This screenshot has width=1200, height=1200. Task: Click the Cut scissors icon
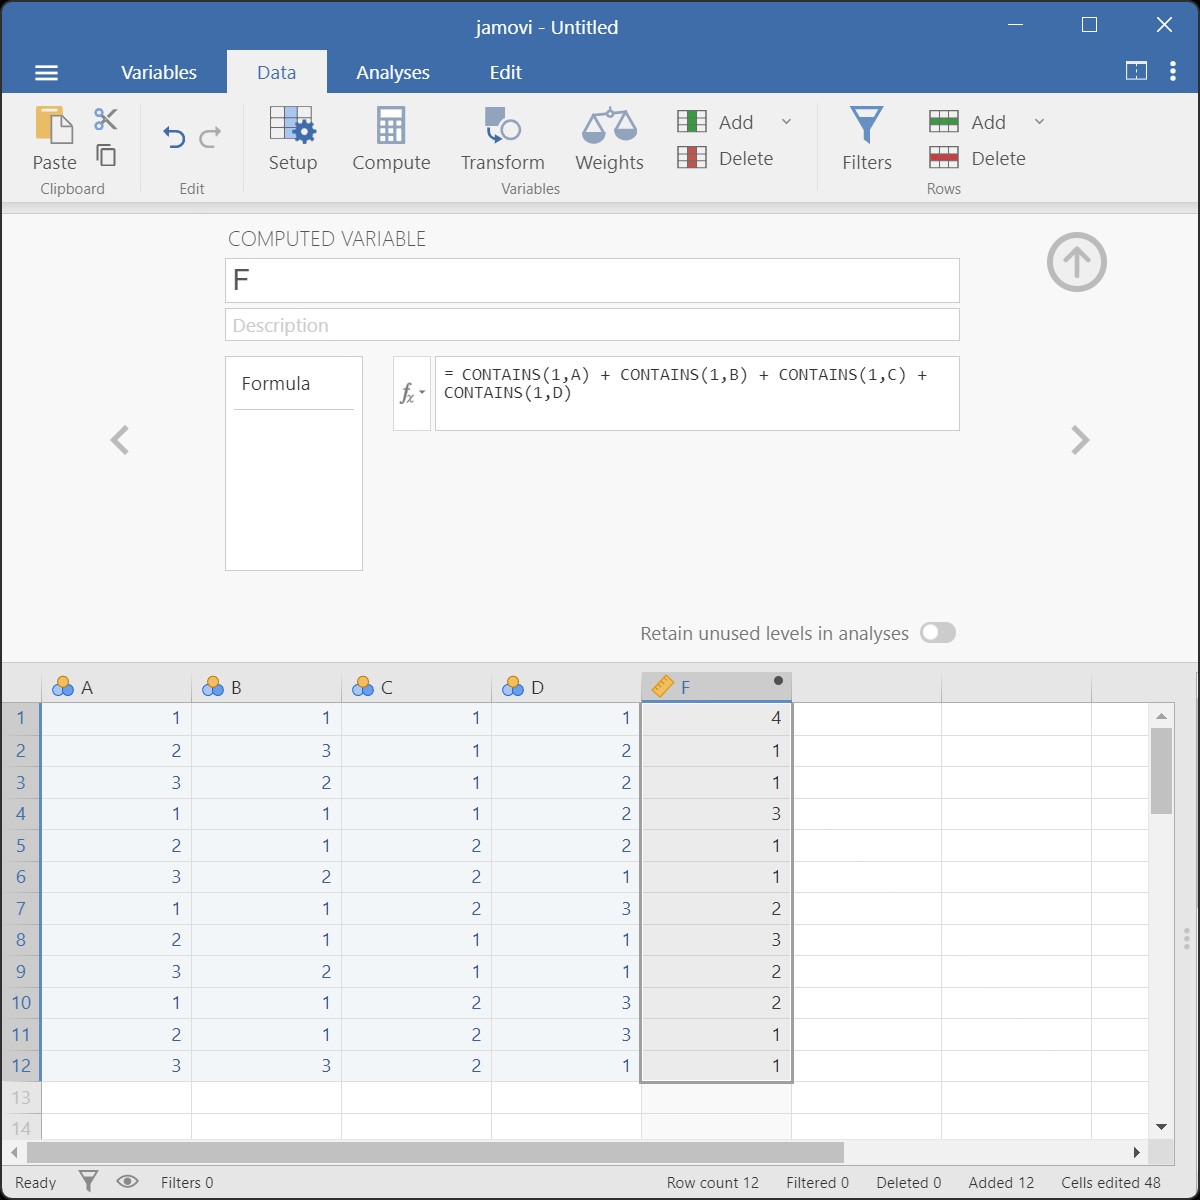pos(106,120)
